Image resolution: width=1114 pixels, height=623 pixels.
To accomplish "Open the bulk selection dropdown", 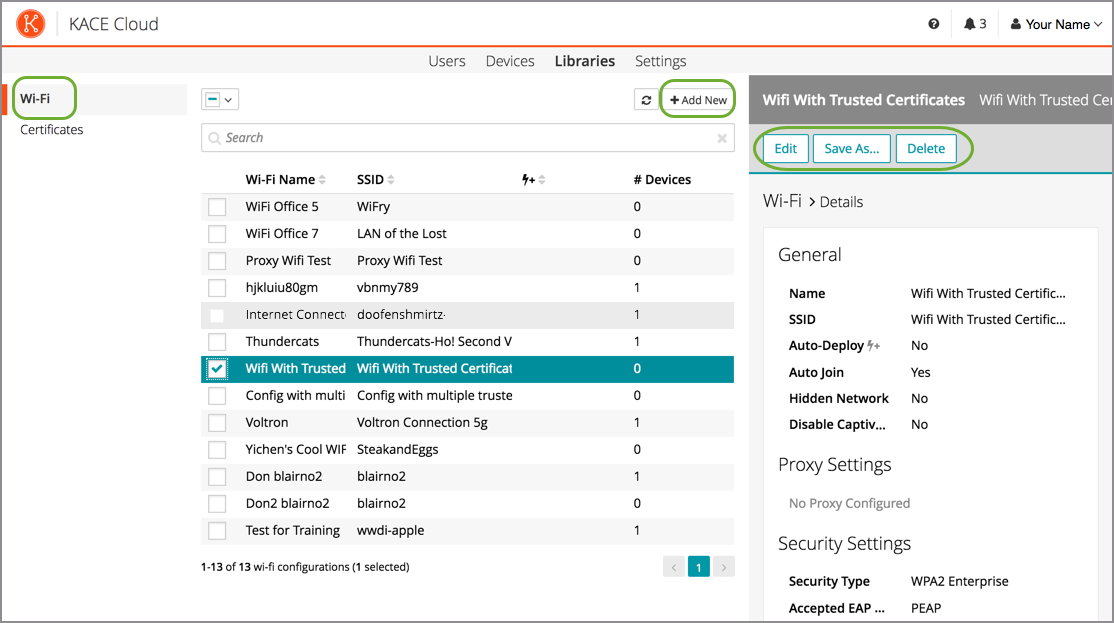I will [220, 99].
